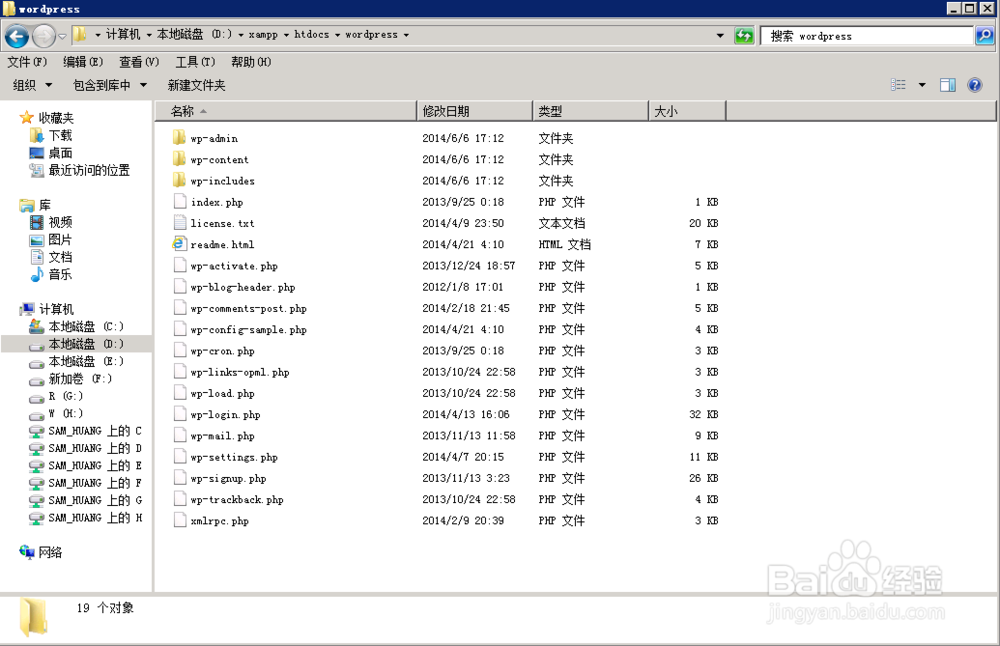Open the htdocs breadcrumb dropdown arrow
Viewport: 1000px width, 646px height.
click(x=337, y=35)
